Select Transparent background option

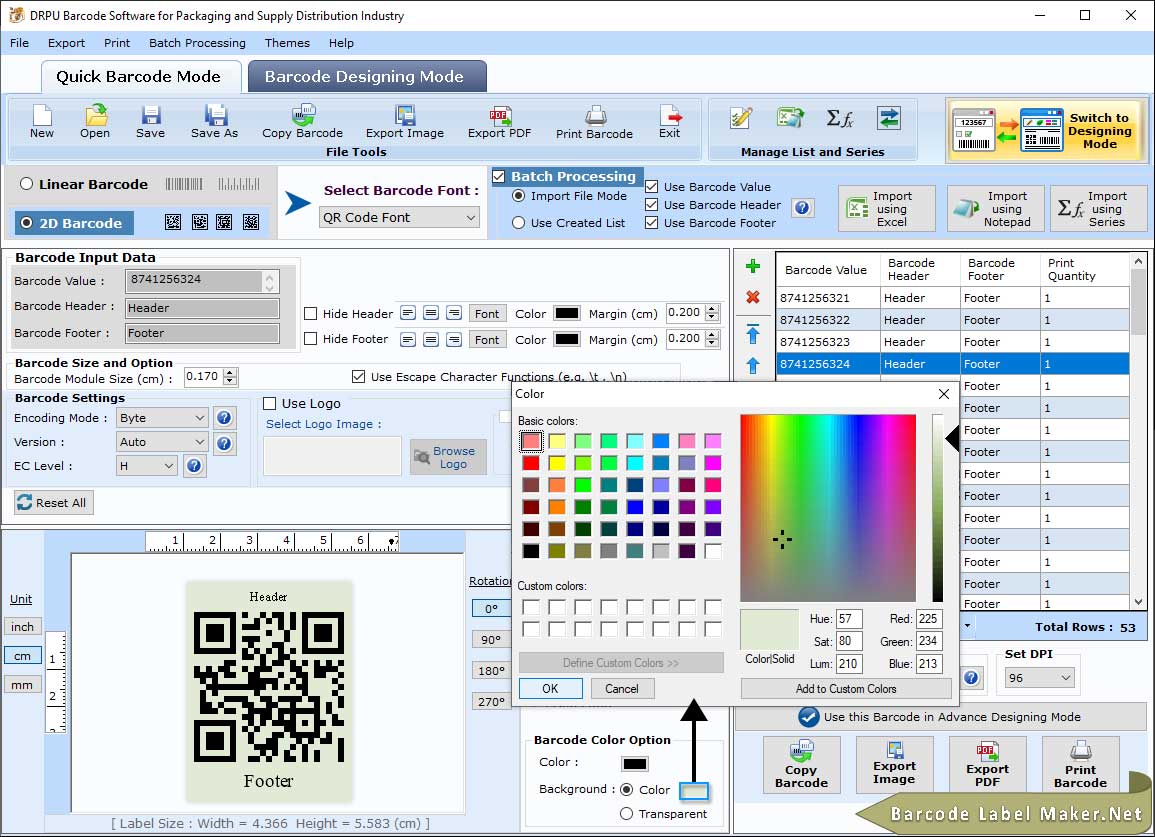(626, 814)
